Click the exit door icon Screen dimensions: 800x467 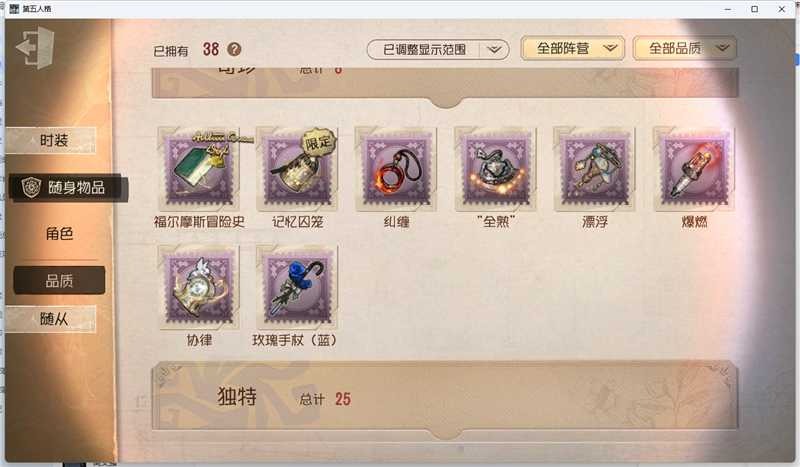coord(35,47)
